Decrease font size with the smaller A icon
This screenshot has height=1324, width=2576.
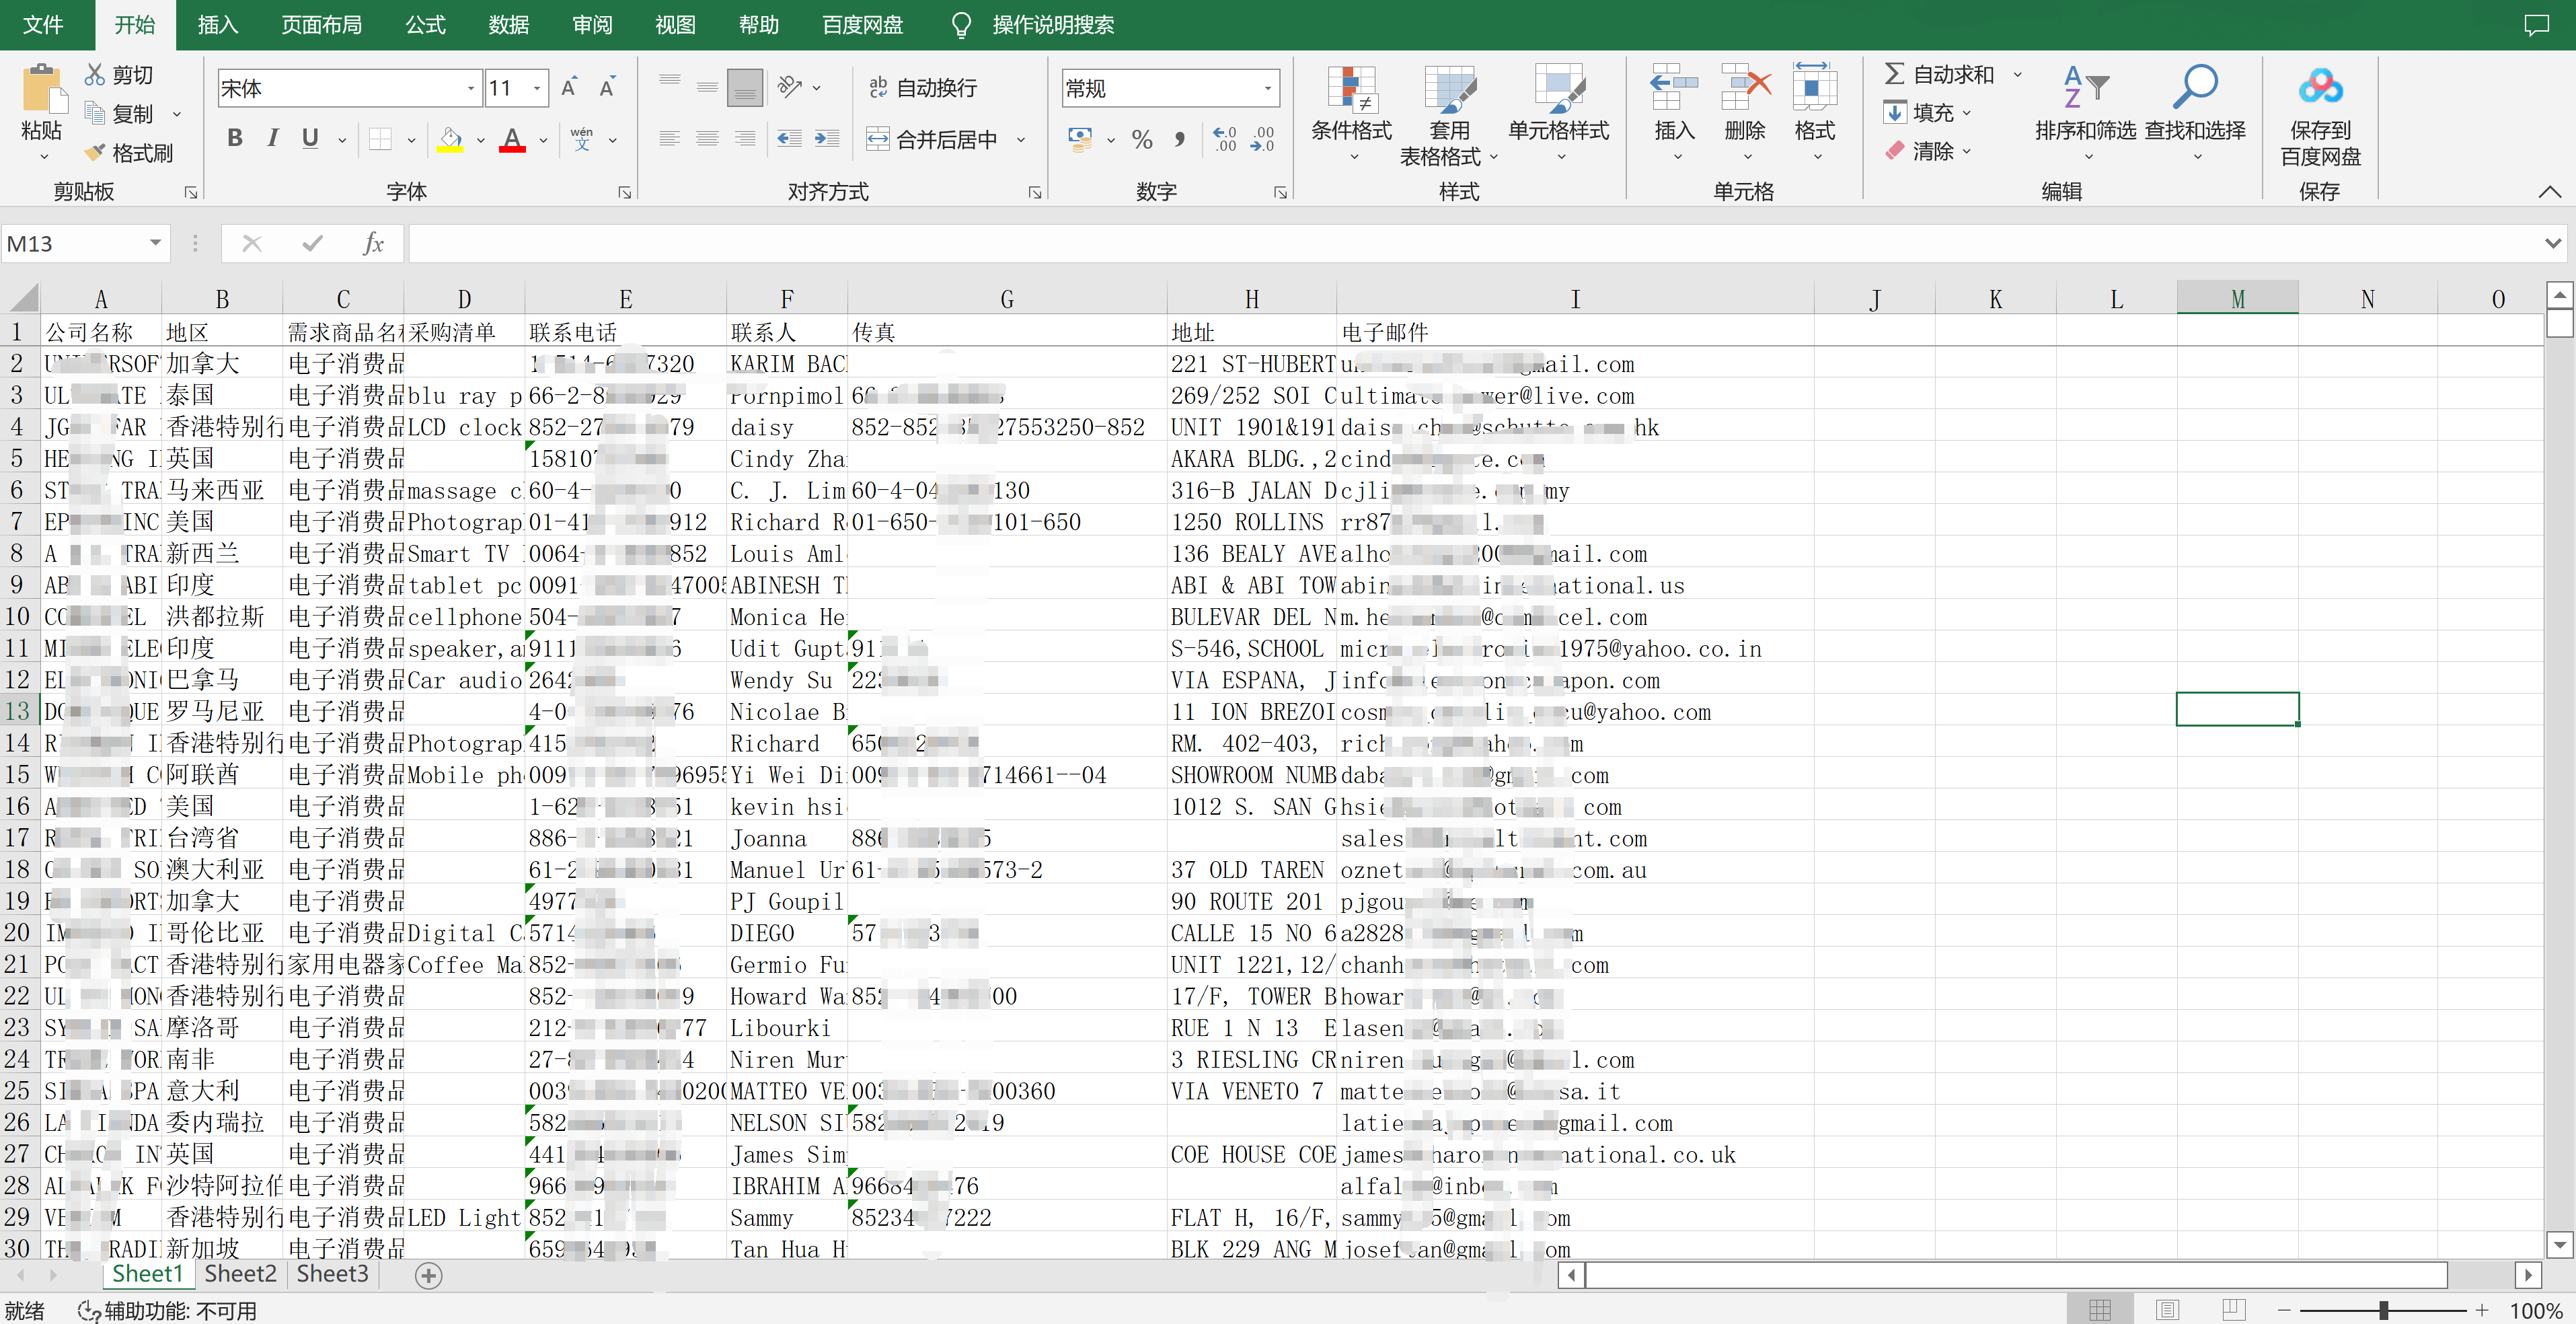pyautogui.click(x=607, y=88)
